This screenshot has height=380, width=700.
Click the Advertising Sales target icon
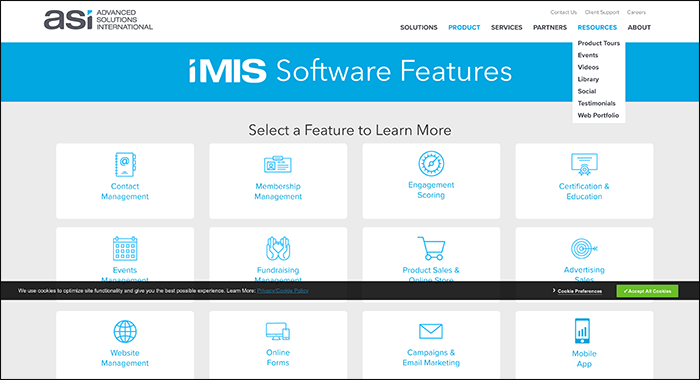pos(584,249)
